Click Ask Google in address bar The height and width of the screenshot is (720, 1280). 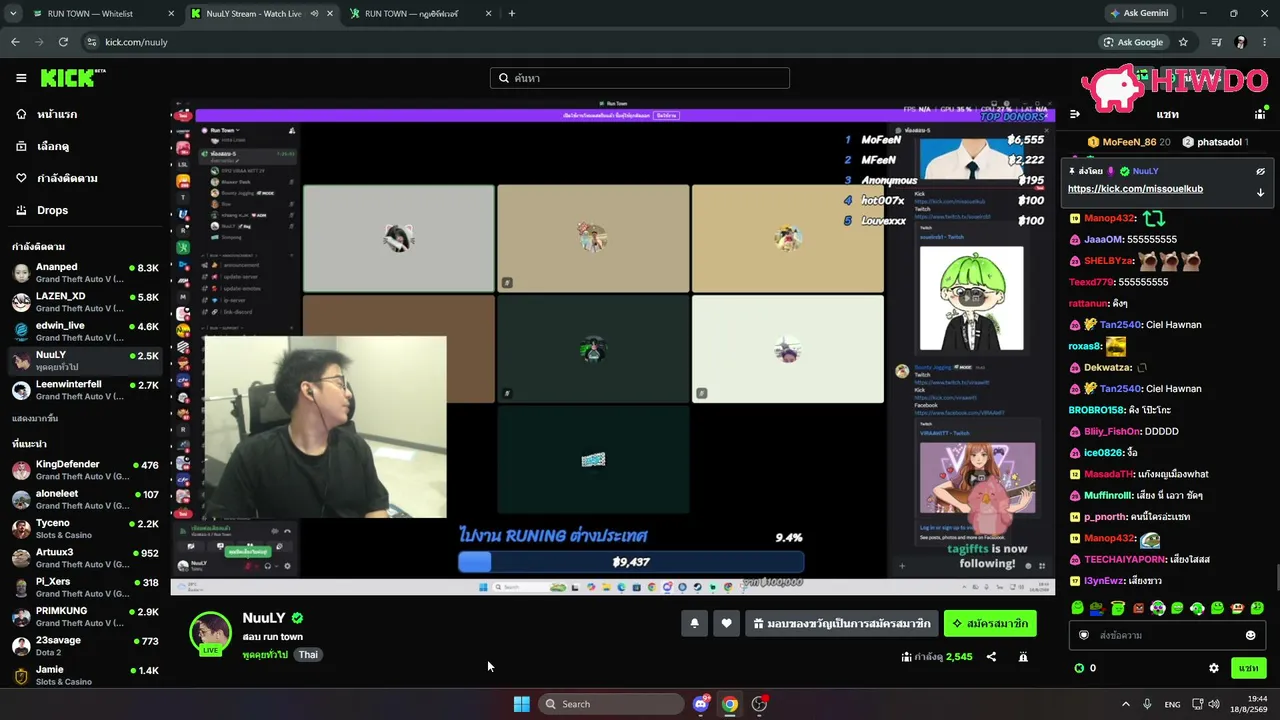point(1133,42)
